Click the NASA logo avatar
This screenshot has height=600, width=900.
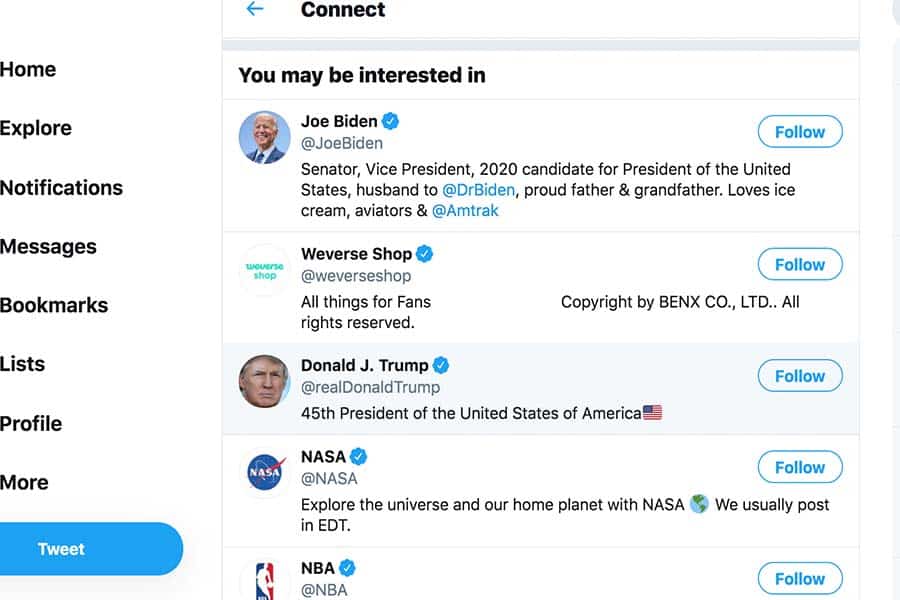click(263, 472)
